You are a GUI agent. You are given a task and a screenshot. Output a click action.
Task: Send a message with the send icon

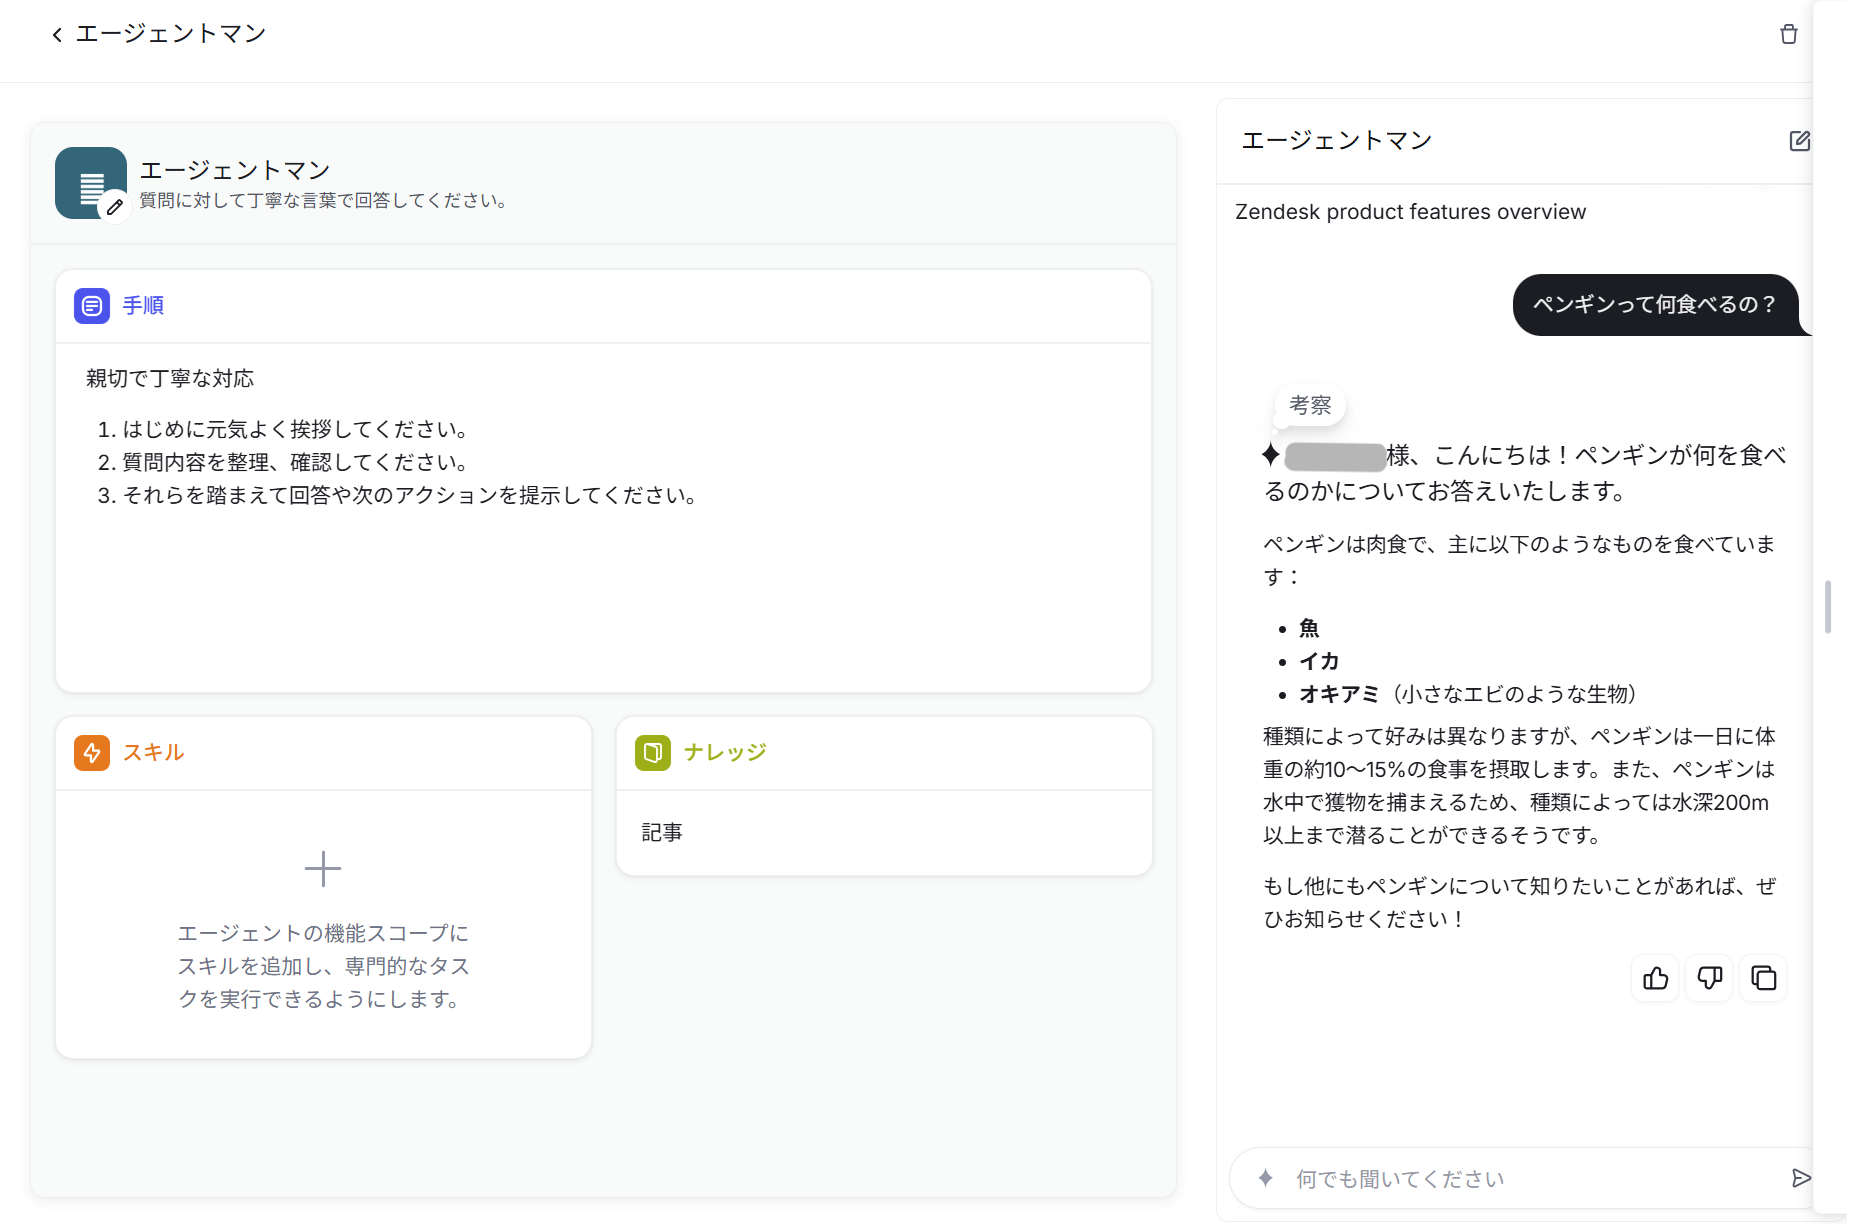pyautogui.click(x=1803, y=1178)
